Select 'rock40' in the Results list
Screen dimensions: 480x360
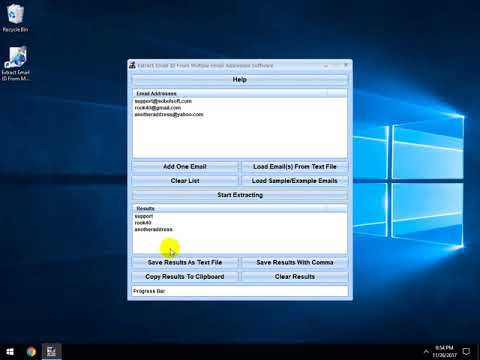click(143, 223)
